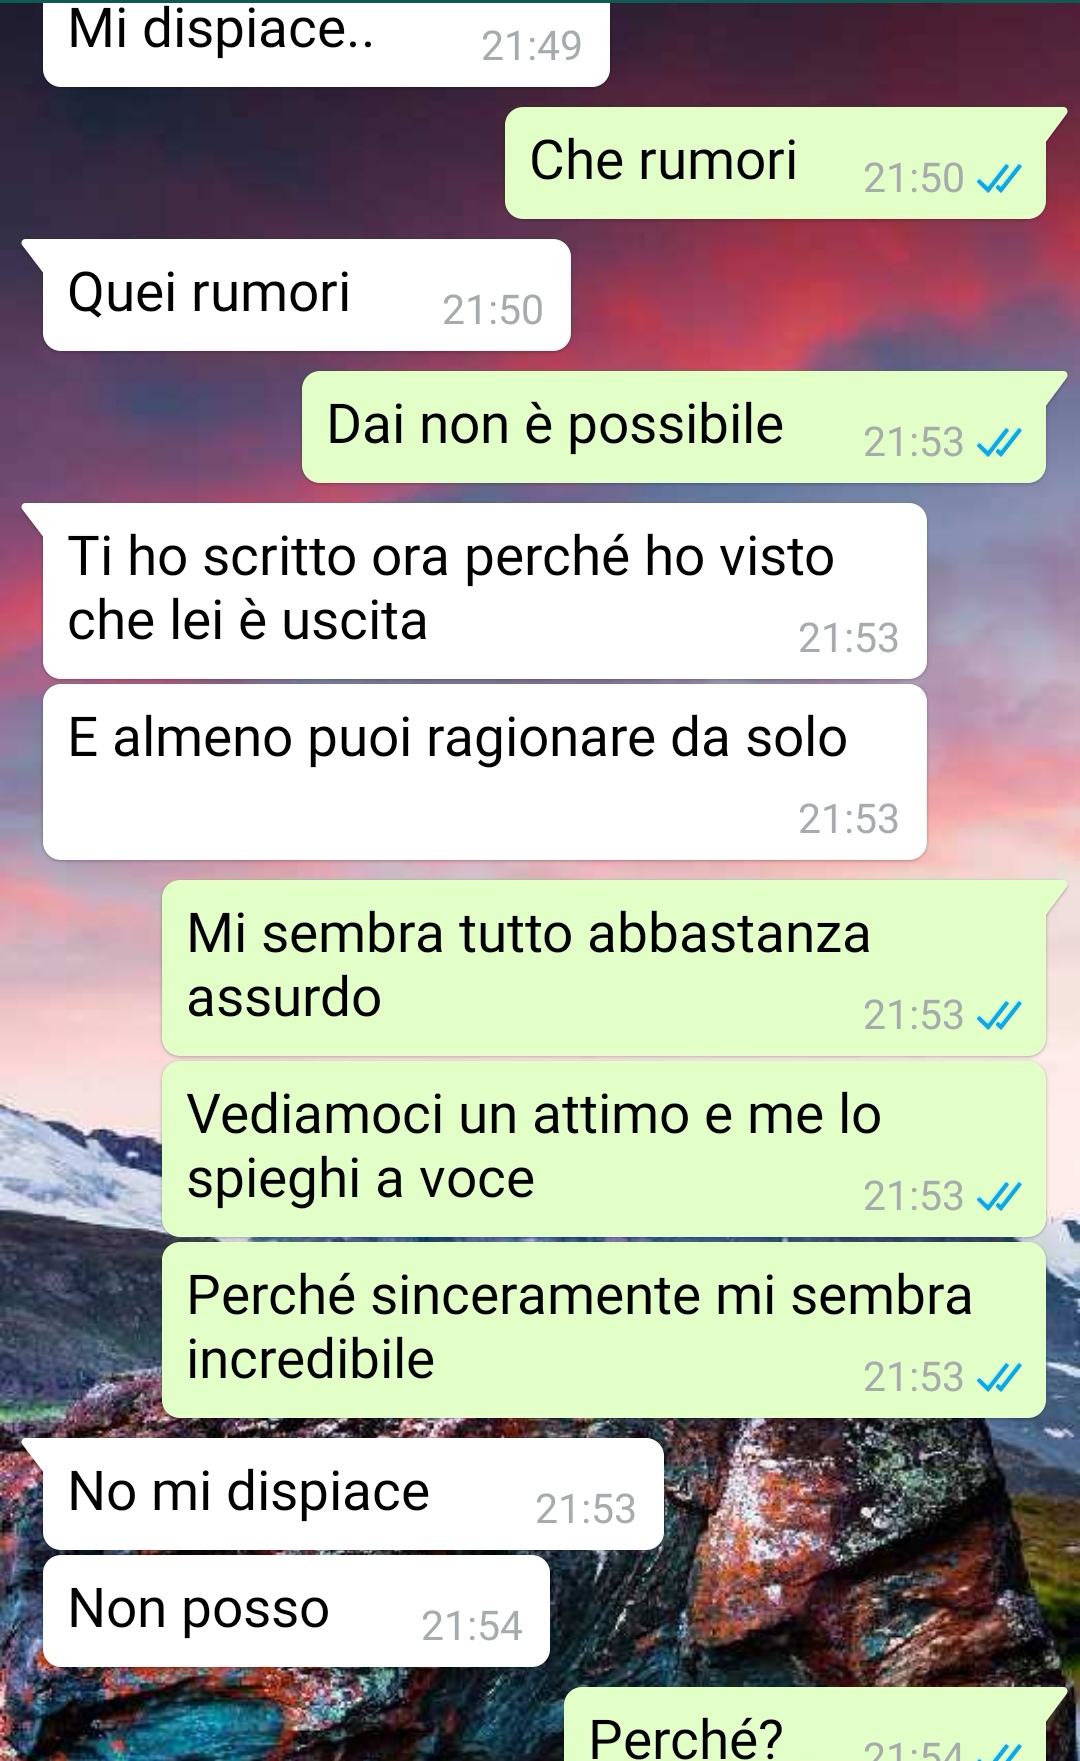Screen dimensions: 1080x1761
Task: Select the 'Dai non è possibile' bubble
Action: pos(674,427)
